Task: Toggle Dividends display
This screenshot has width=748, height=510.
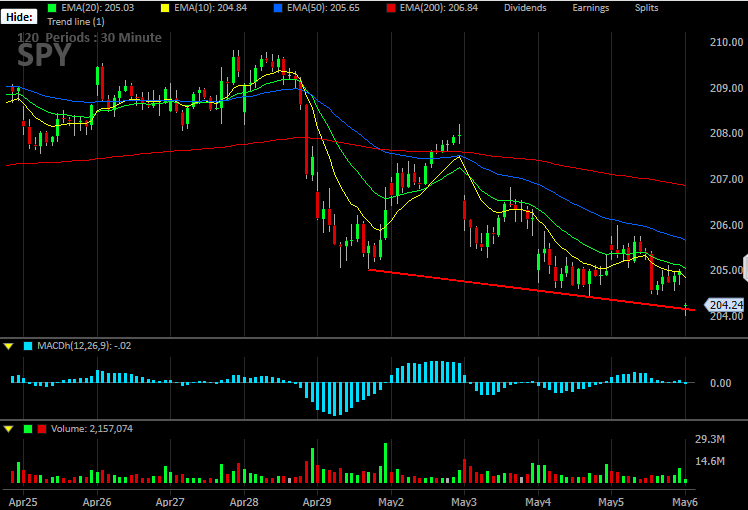Action: (x=525, y=8)
